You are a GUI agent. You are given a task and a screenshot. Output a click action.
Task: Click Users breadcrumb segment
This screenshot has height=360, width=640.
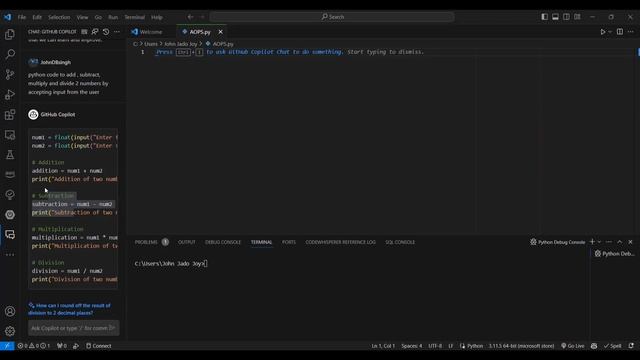151,44
